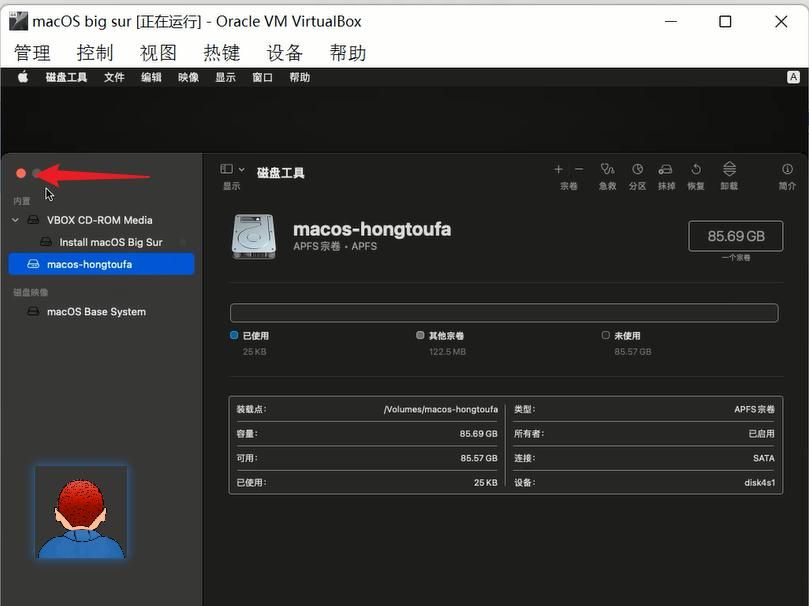Select macos-hongtoufa volume in sidebar
The width and height of the screenshot is (809, 606).
(89, 265)
